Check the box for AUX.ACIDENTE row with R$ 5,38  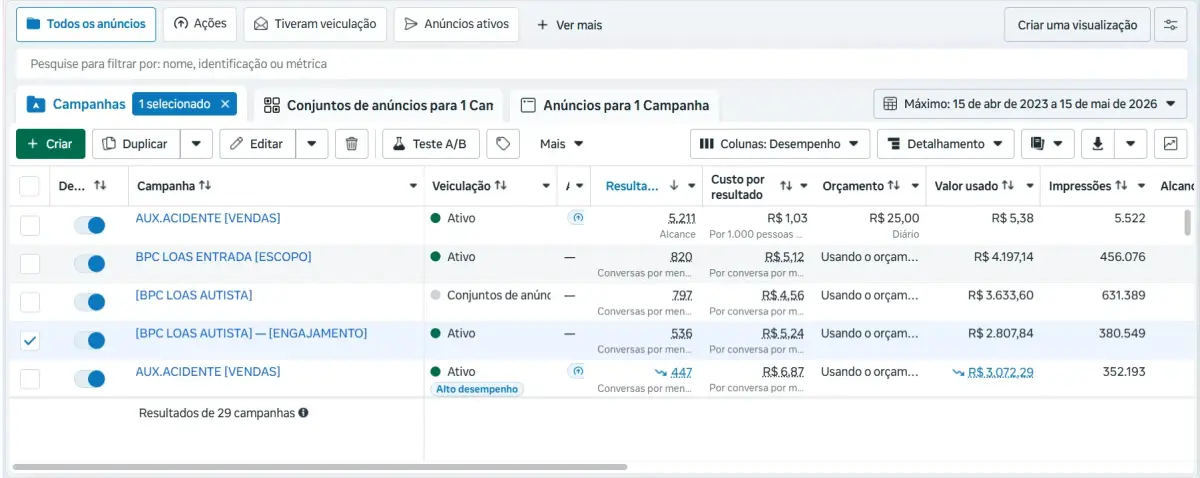30,225
